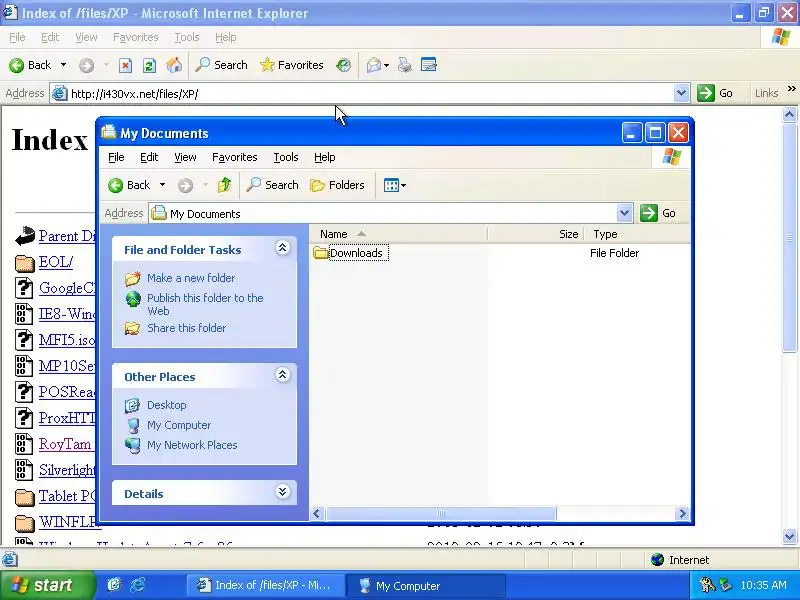Screen dimensions: 800x600
Task: Click Internet Explorer quick launch icon
Action: (138, 585)
